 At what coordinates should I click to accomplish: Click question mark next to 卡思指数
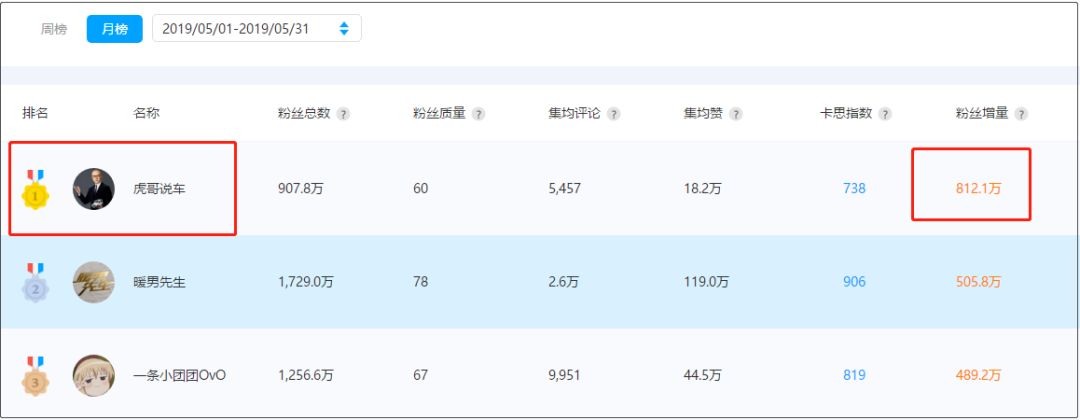(x=885, y=114)
